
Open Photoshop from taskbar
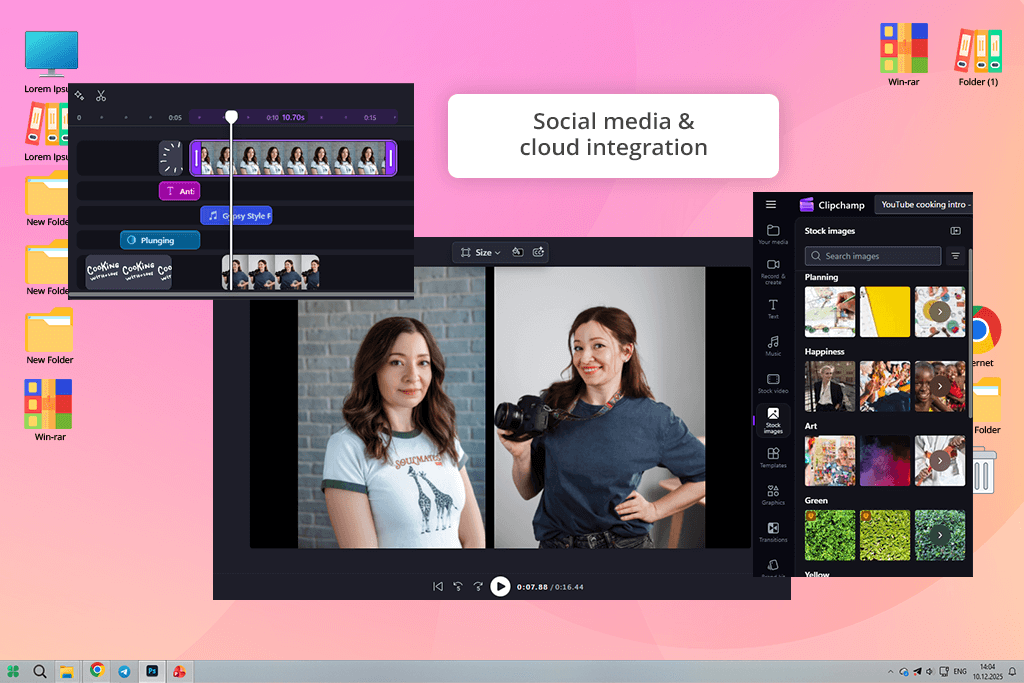point(152,671)
